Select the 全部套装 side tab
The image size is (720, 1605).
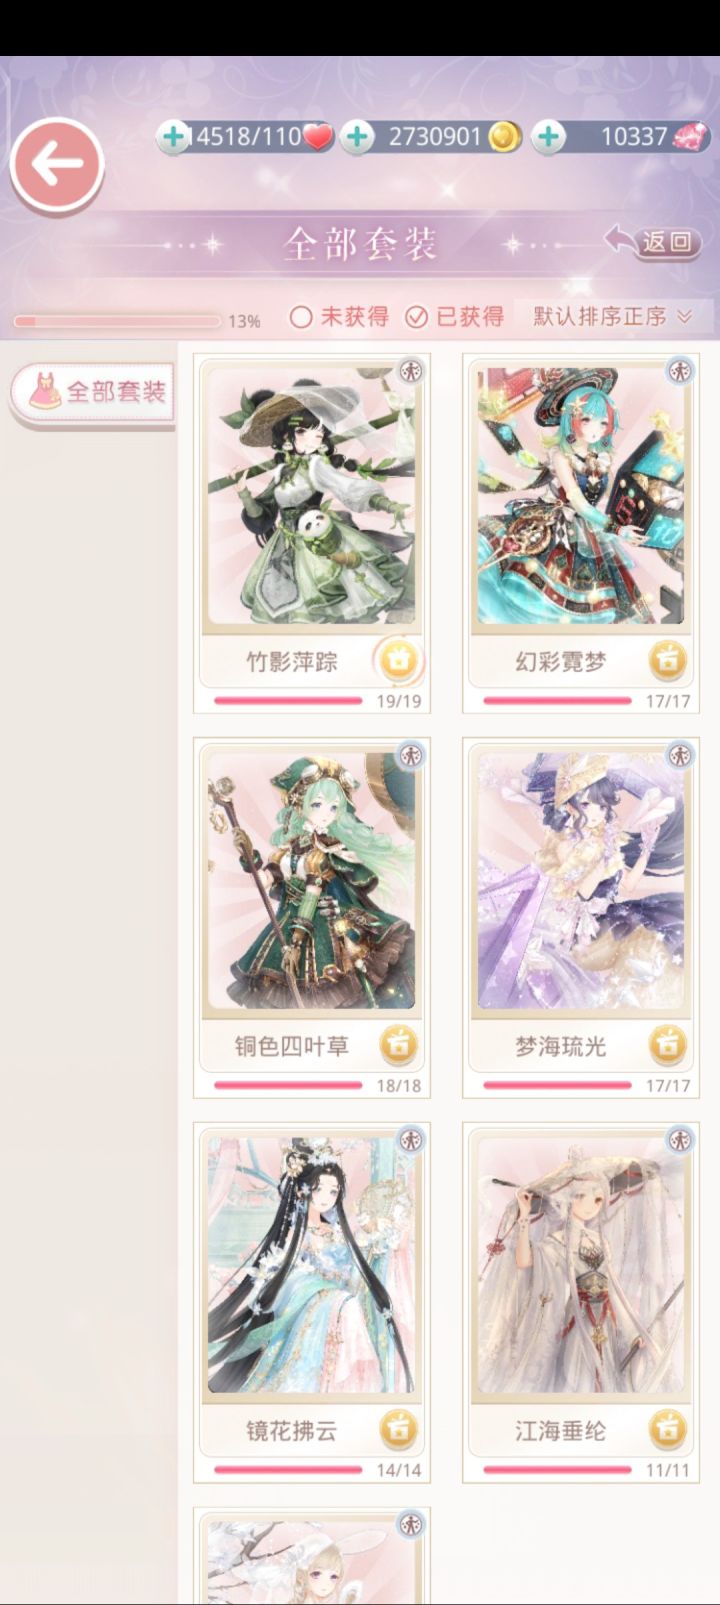[93, 391]
